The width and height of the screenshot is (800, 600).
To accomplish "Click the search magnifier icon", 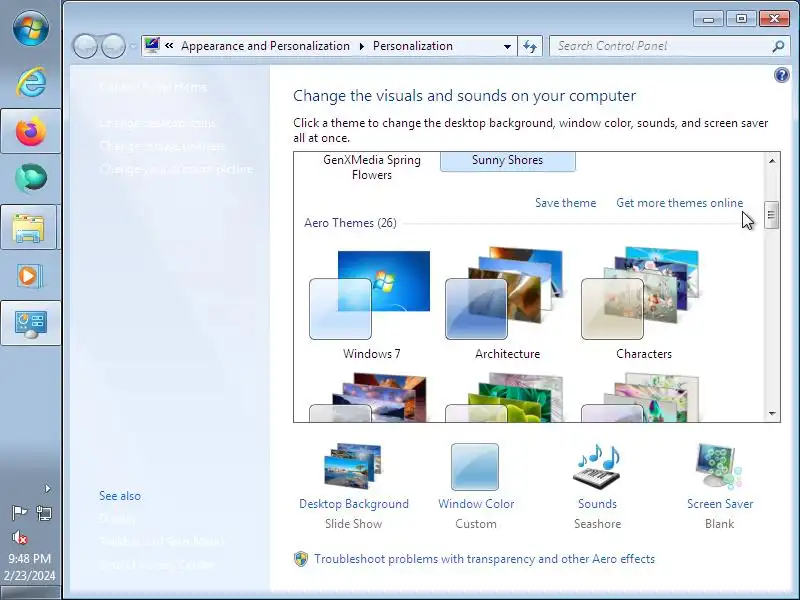I will point(778,46).
